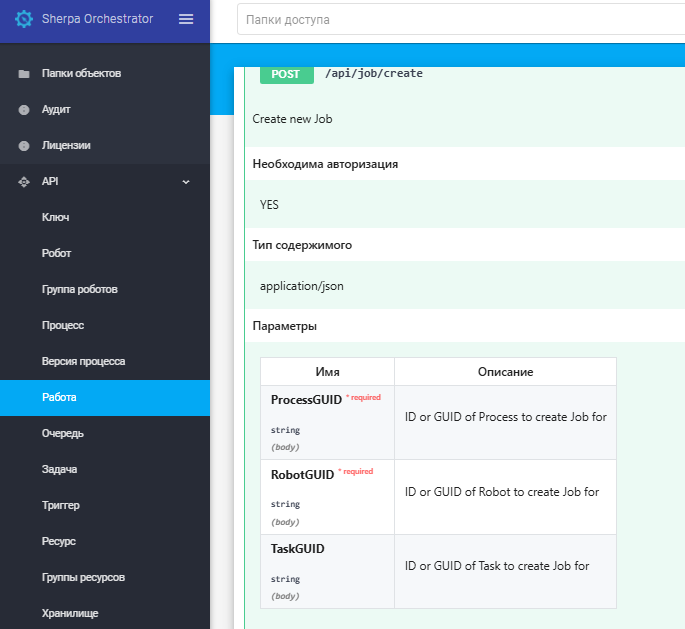Navigate to the Триггер section
The image size is (685, 629).
point(61,505)
